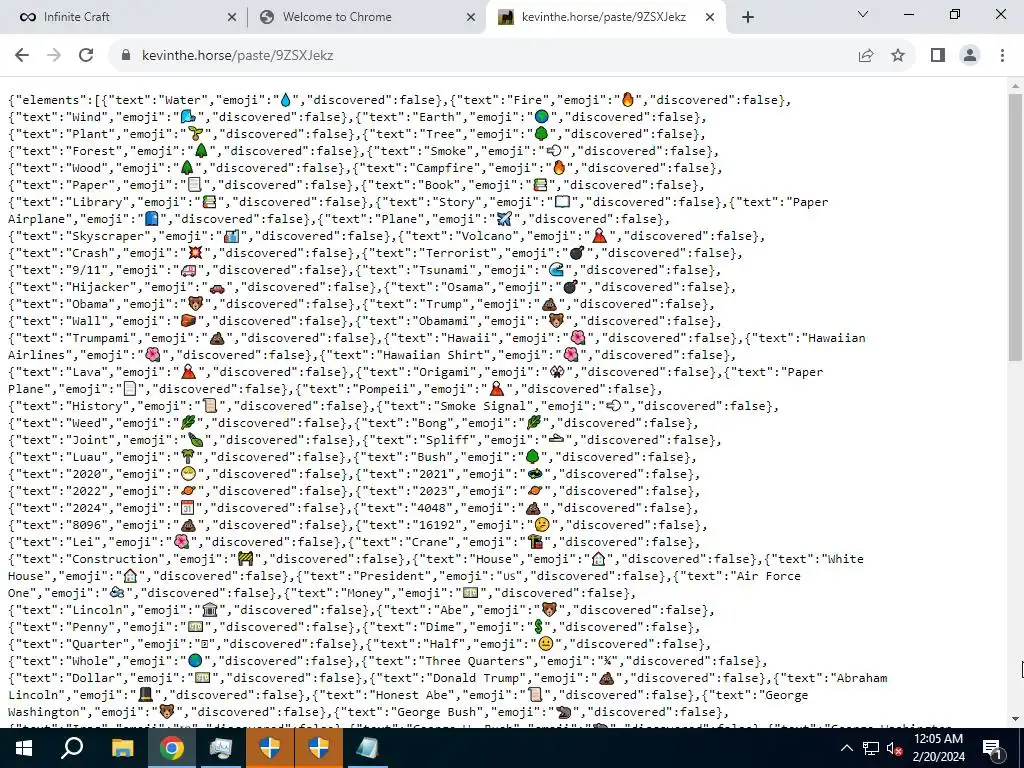Click the word "elements" in the JSON

tap(50, 100)
